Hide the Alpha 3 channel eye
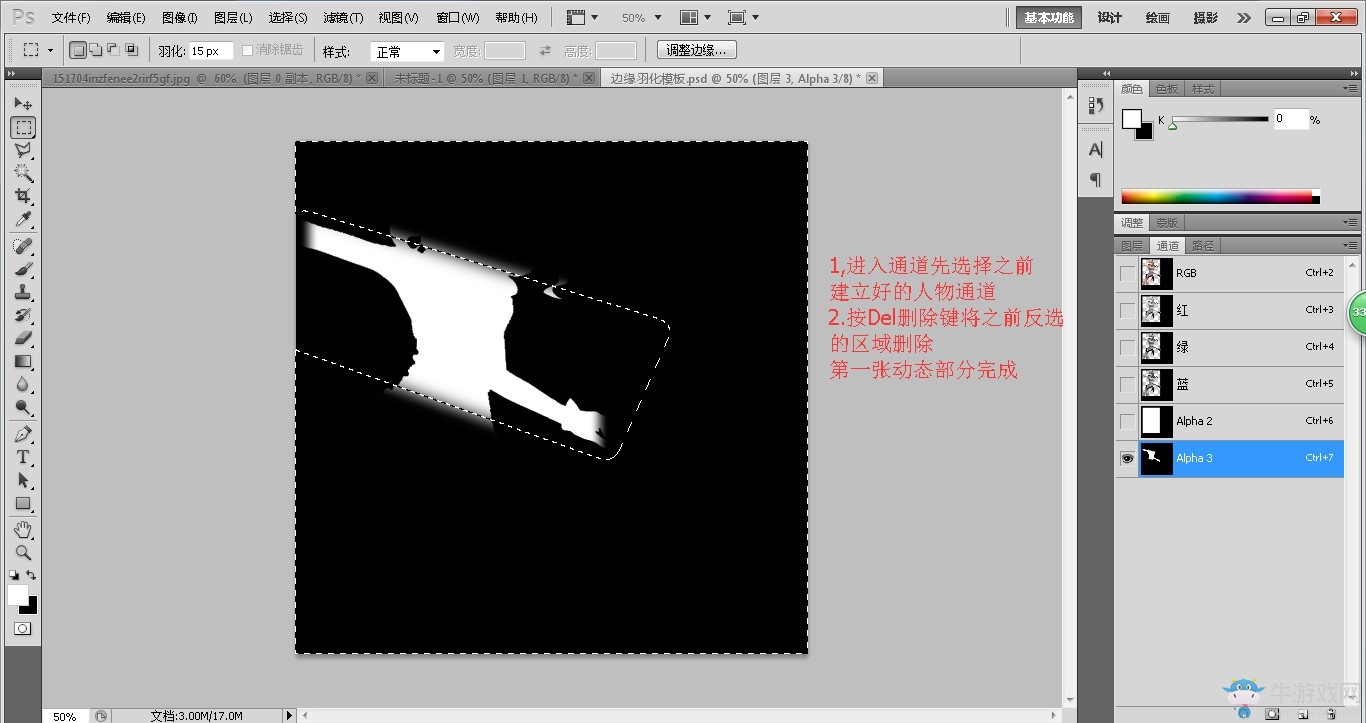The image size is (1366, 723). click(1128, 458)
